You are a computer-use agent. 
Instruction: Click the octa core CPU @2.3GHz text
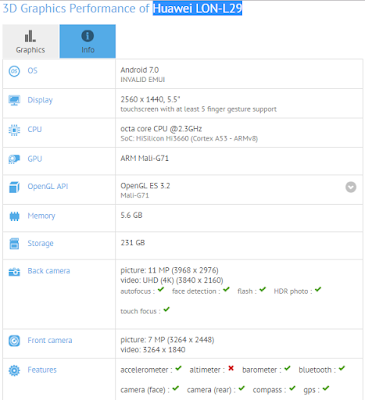pos(161,129)
